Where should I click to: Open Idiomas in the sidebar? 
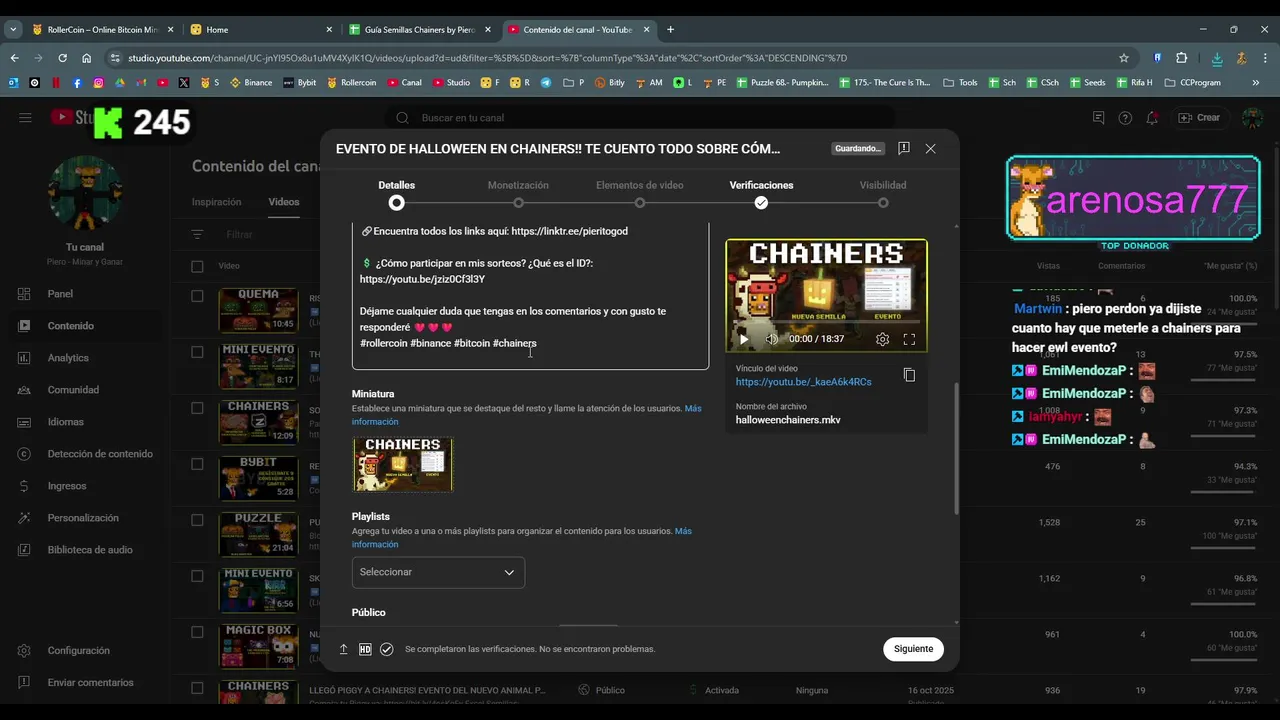[66, 422]
